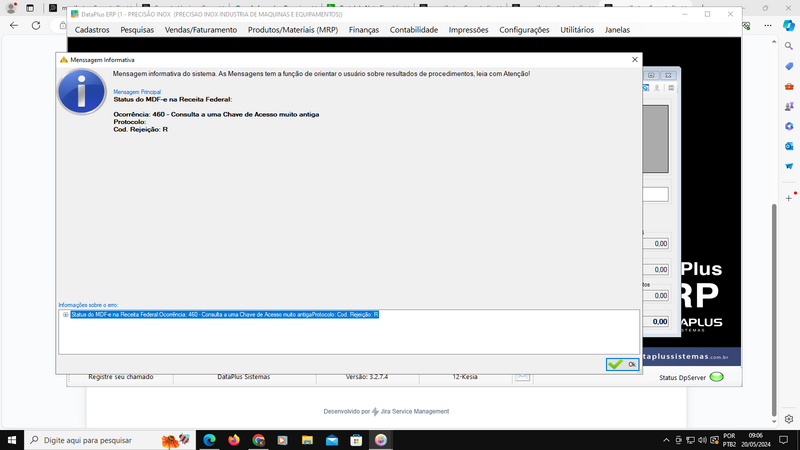This screenshot has height=450, width=800.
Task: Open the Produtos/Materiais (MRP) menu
Action: (x=293, y=30)
